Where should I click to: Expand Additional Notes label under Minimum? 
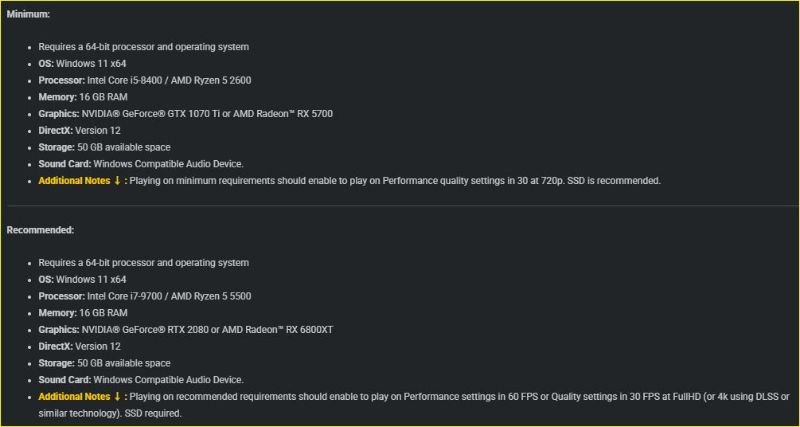75,181
